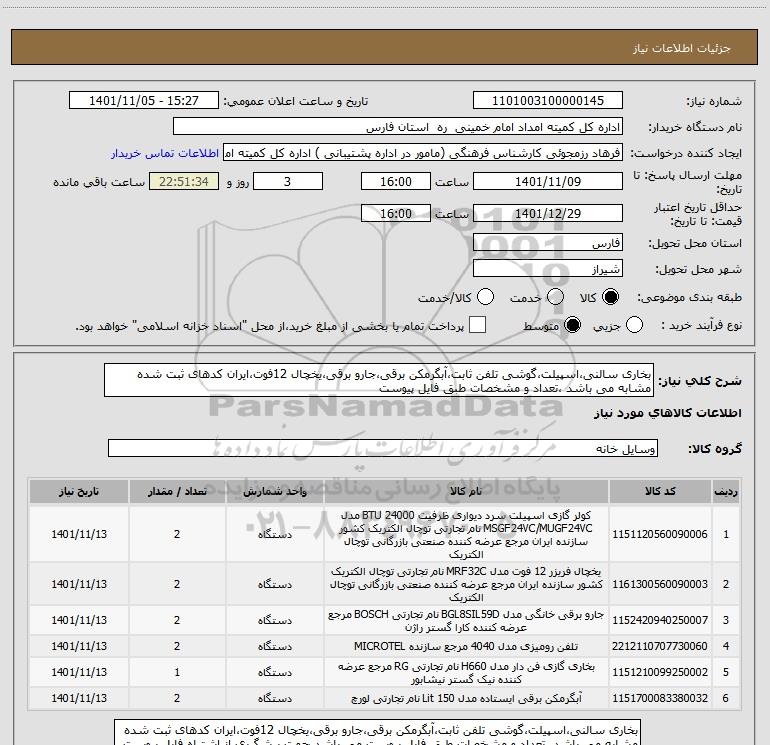
Task: Click product code 2212110707730060
Action: 660,646
